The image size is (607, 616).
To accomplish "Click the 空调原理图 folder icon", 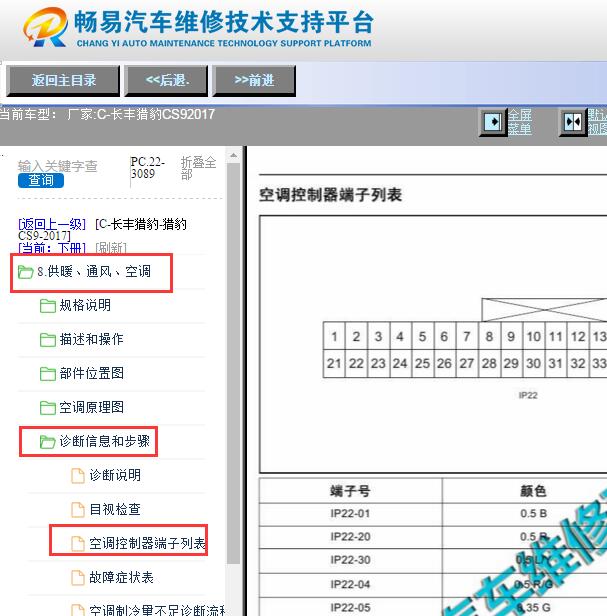I will [48, 408].
